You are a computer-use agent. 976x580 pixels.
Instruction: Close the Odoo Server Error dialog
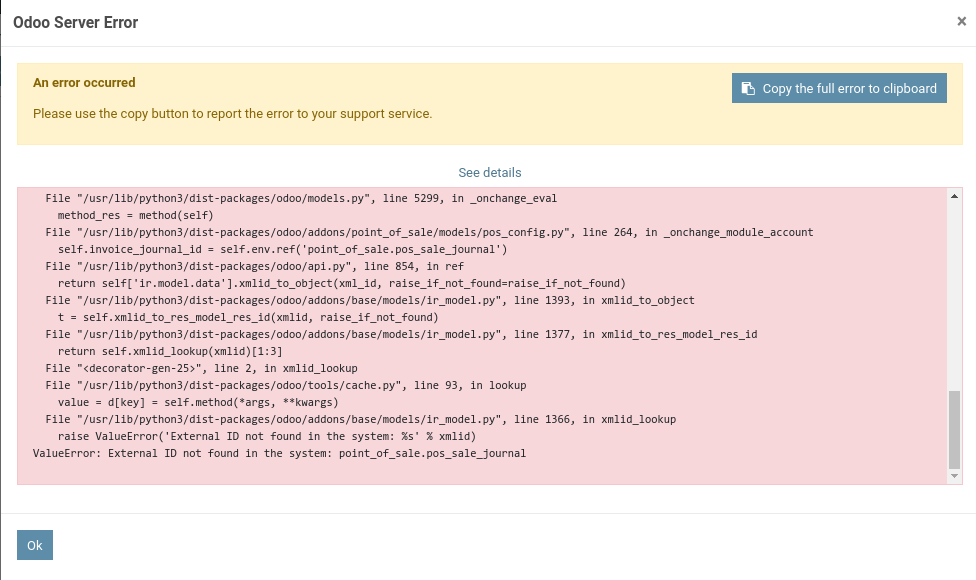click(961, 22)
